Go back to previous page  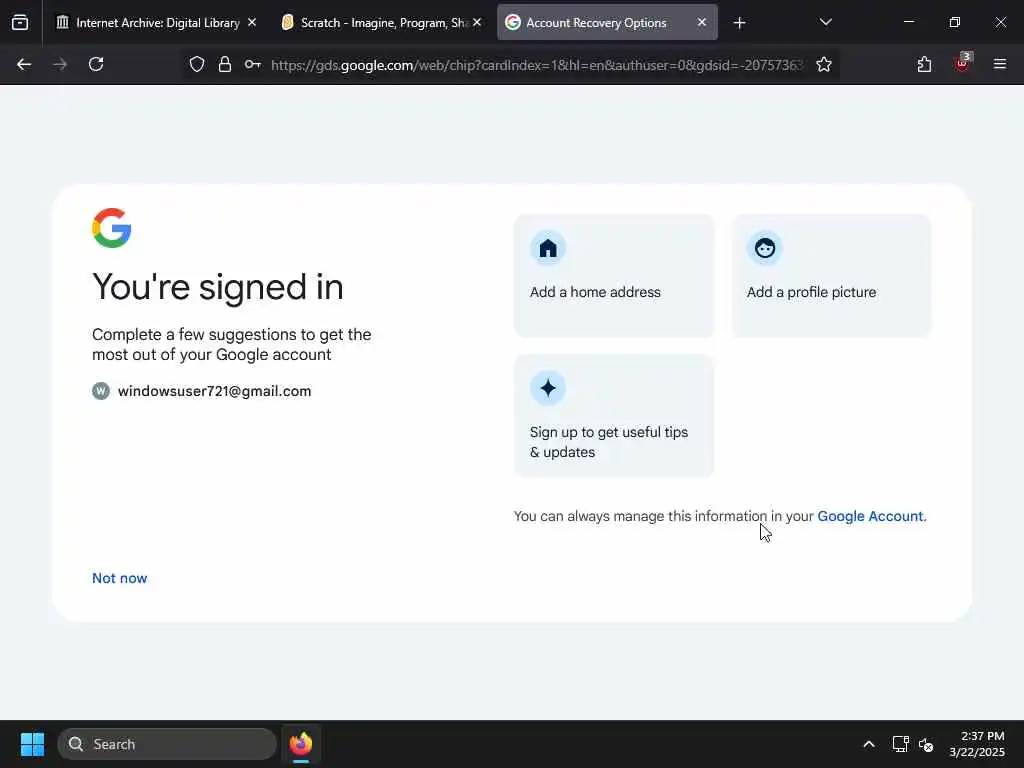point(24,64)
